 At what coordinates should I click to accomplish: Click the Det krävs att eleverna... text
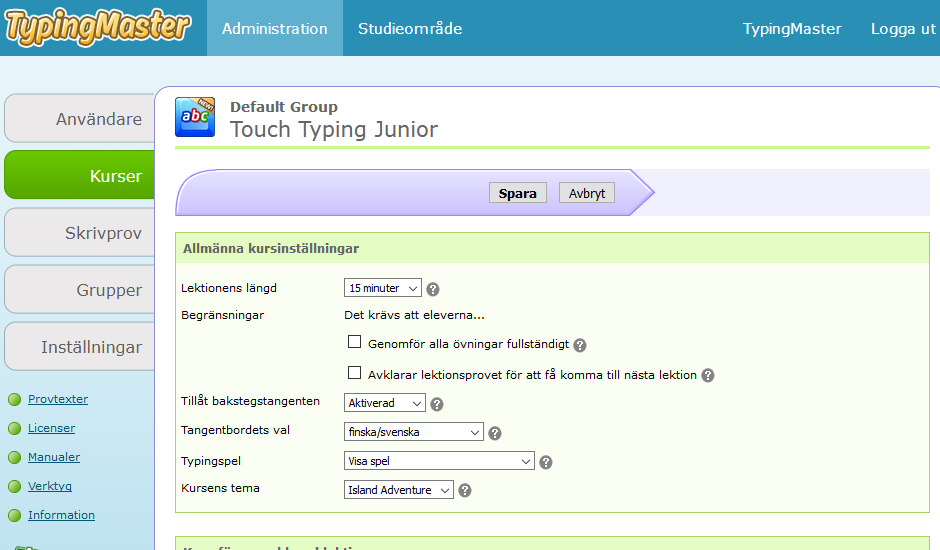(414, 315)
